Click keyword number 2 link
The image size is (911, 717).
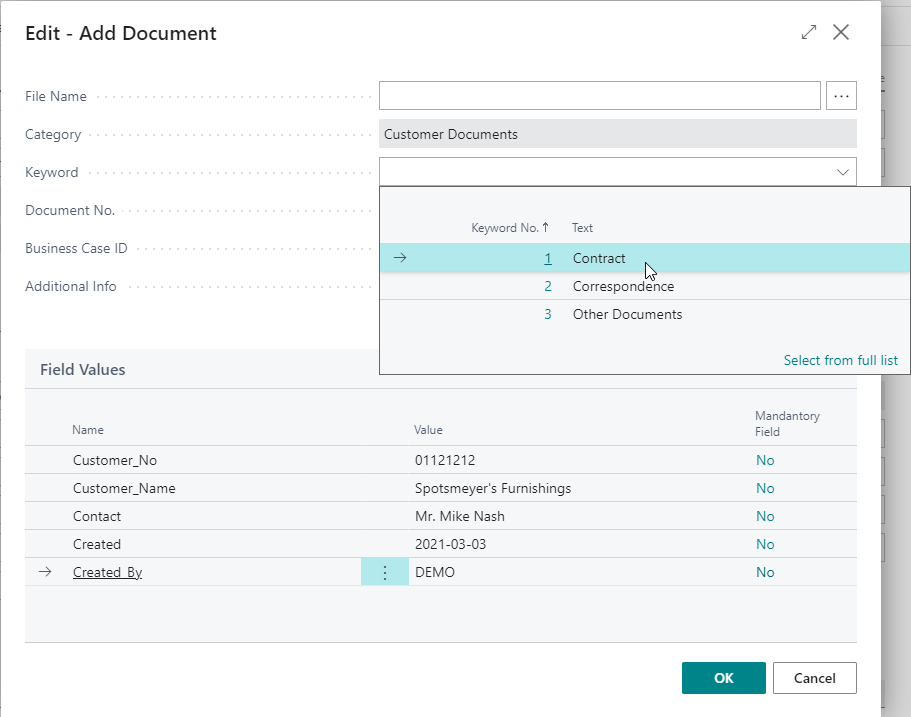pos(547,286)
